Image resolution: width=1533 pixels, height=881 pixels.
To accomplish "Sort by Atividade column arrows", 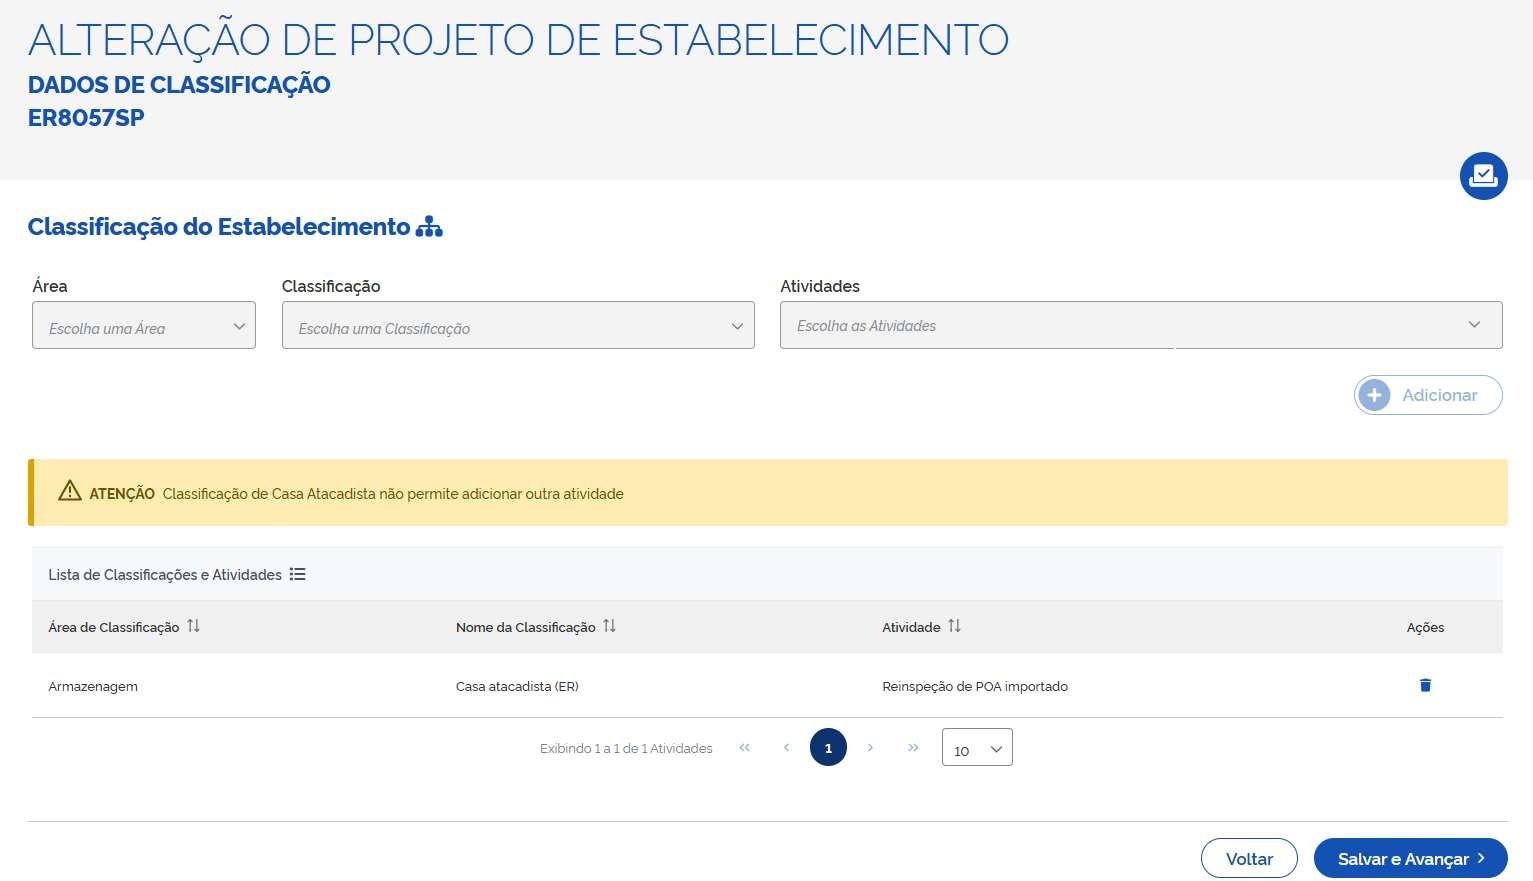I will pos(954,626).
